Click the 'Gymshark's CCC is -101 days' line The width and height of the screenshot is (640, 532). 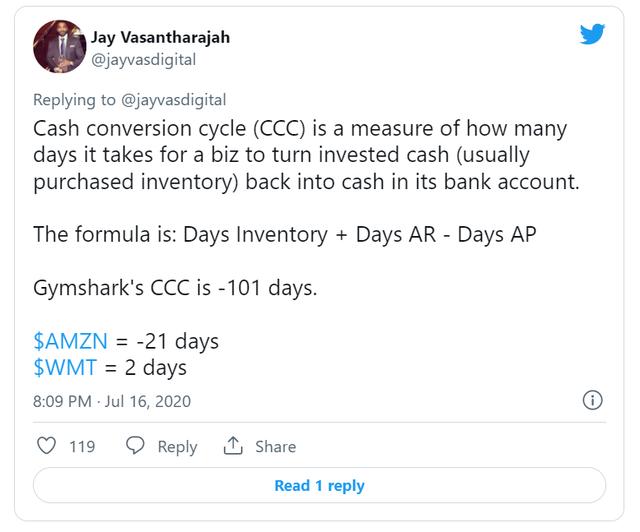coord(175,289)
